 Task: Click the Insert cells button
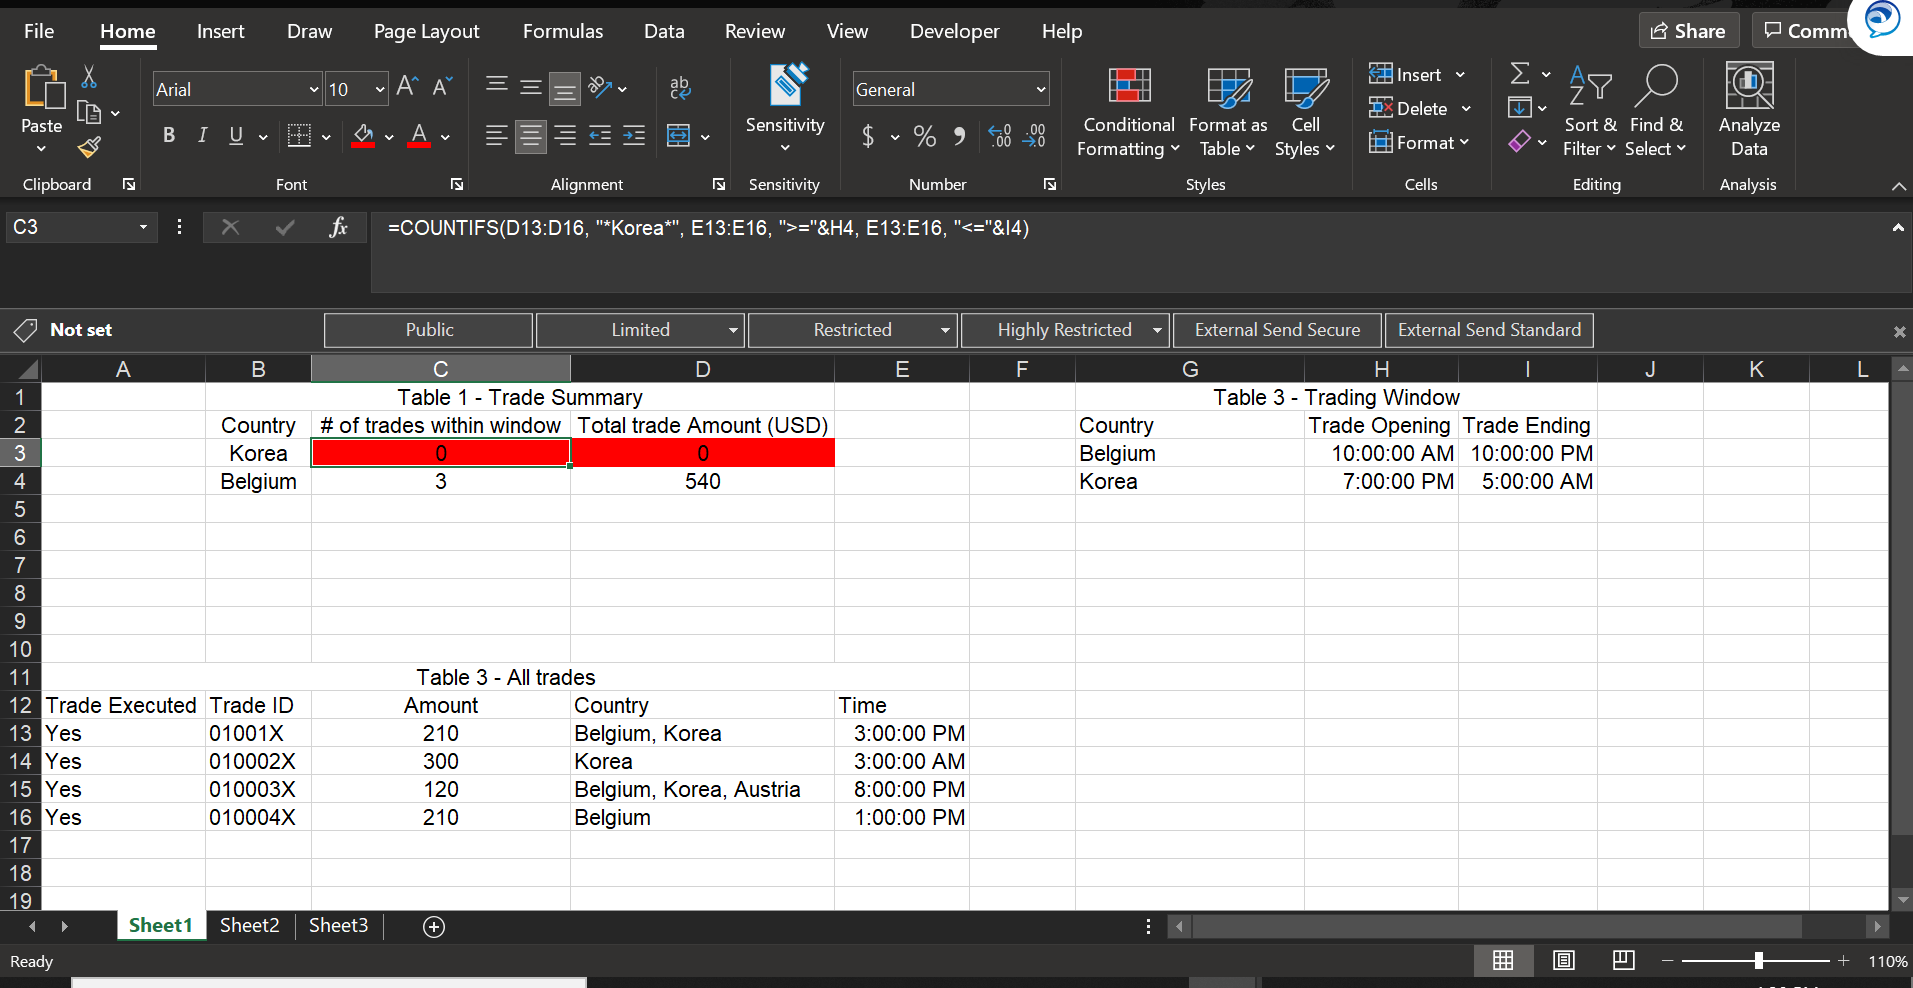pyautogui.click(x=1406, y=74)
